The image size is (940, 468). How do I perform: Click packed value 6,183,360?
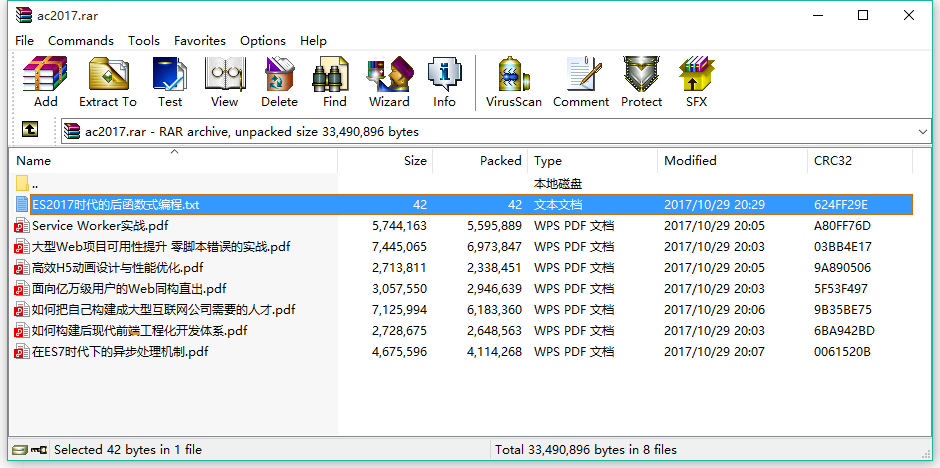point(494,310)
